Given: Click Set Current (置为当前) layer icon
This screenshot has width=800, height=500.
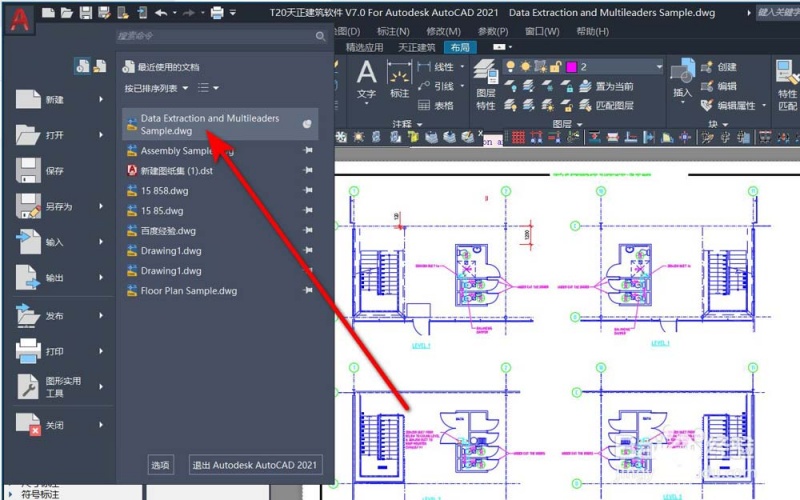Looking at the screenshot, I should pyautogui.click(x=586, y=86).
